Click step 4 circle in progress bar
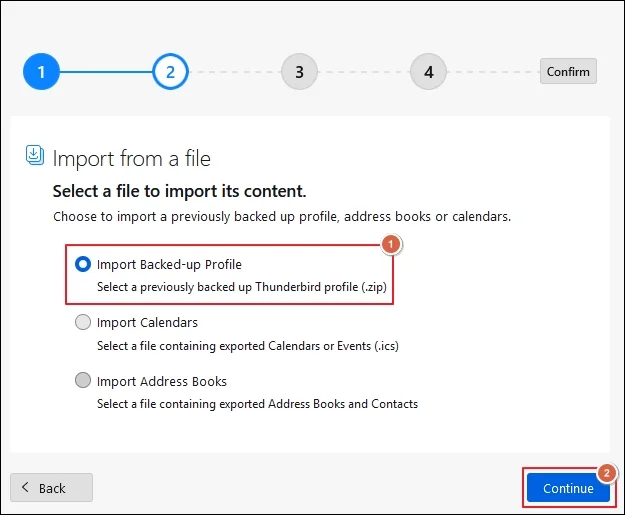This screenshot has height=515, width=625. click(428, 72)
